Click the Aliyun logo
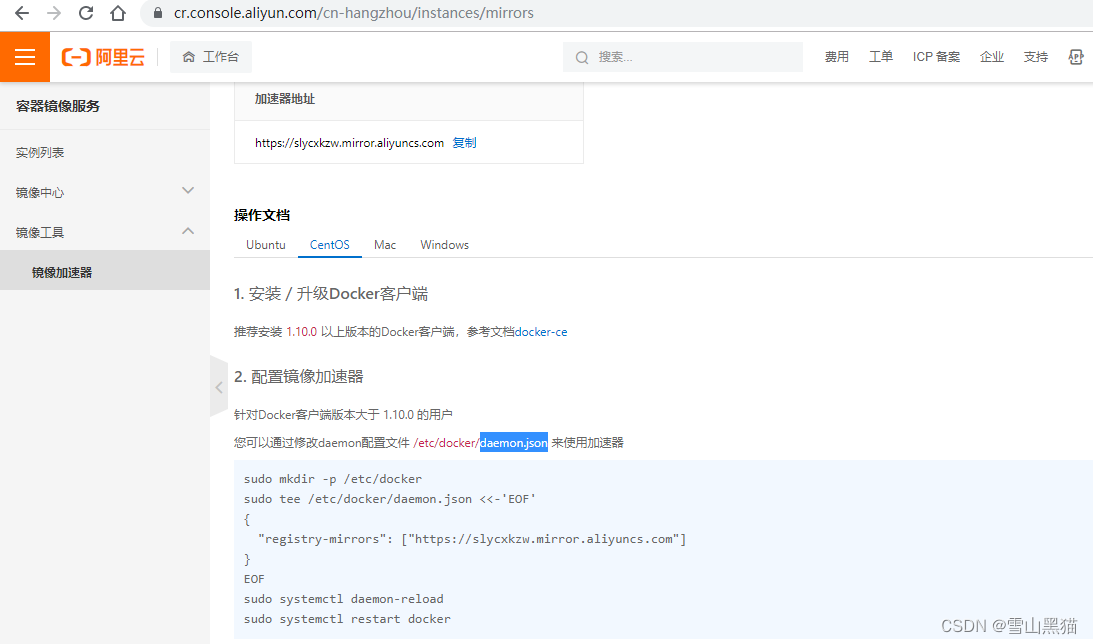Viewport: 1093px width, 644px height. click(x=103, y=56)
